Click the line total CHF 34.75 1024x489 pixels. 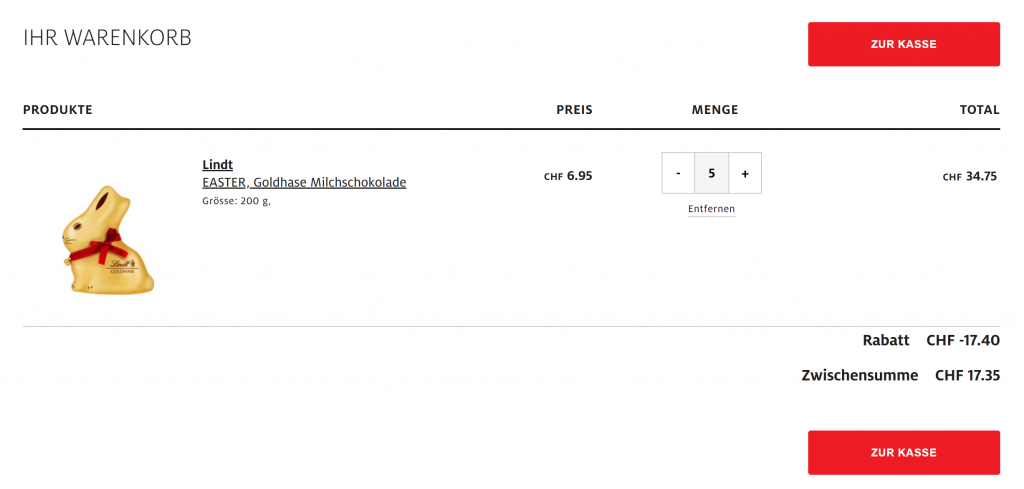coord(969,177)
